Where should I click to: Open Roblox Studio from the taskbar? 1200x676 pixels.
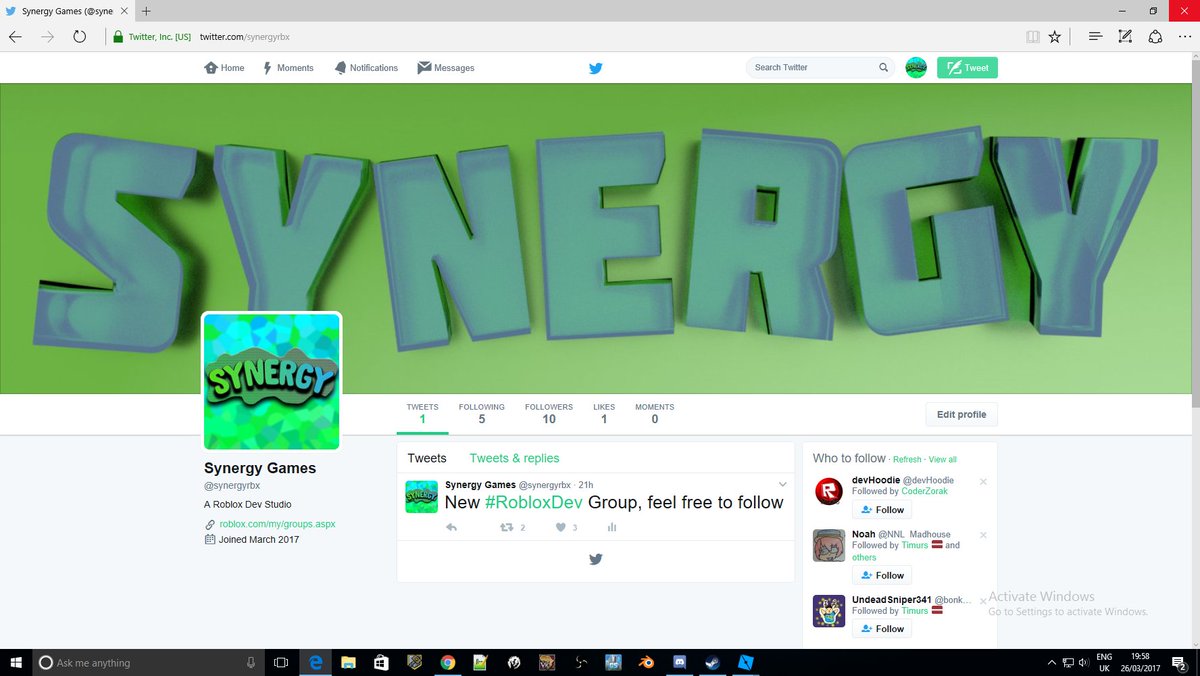coord(747,662)
